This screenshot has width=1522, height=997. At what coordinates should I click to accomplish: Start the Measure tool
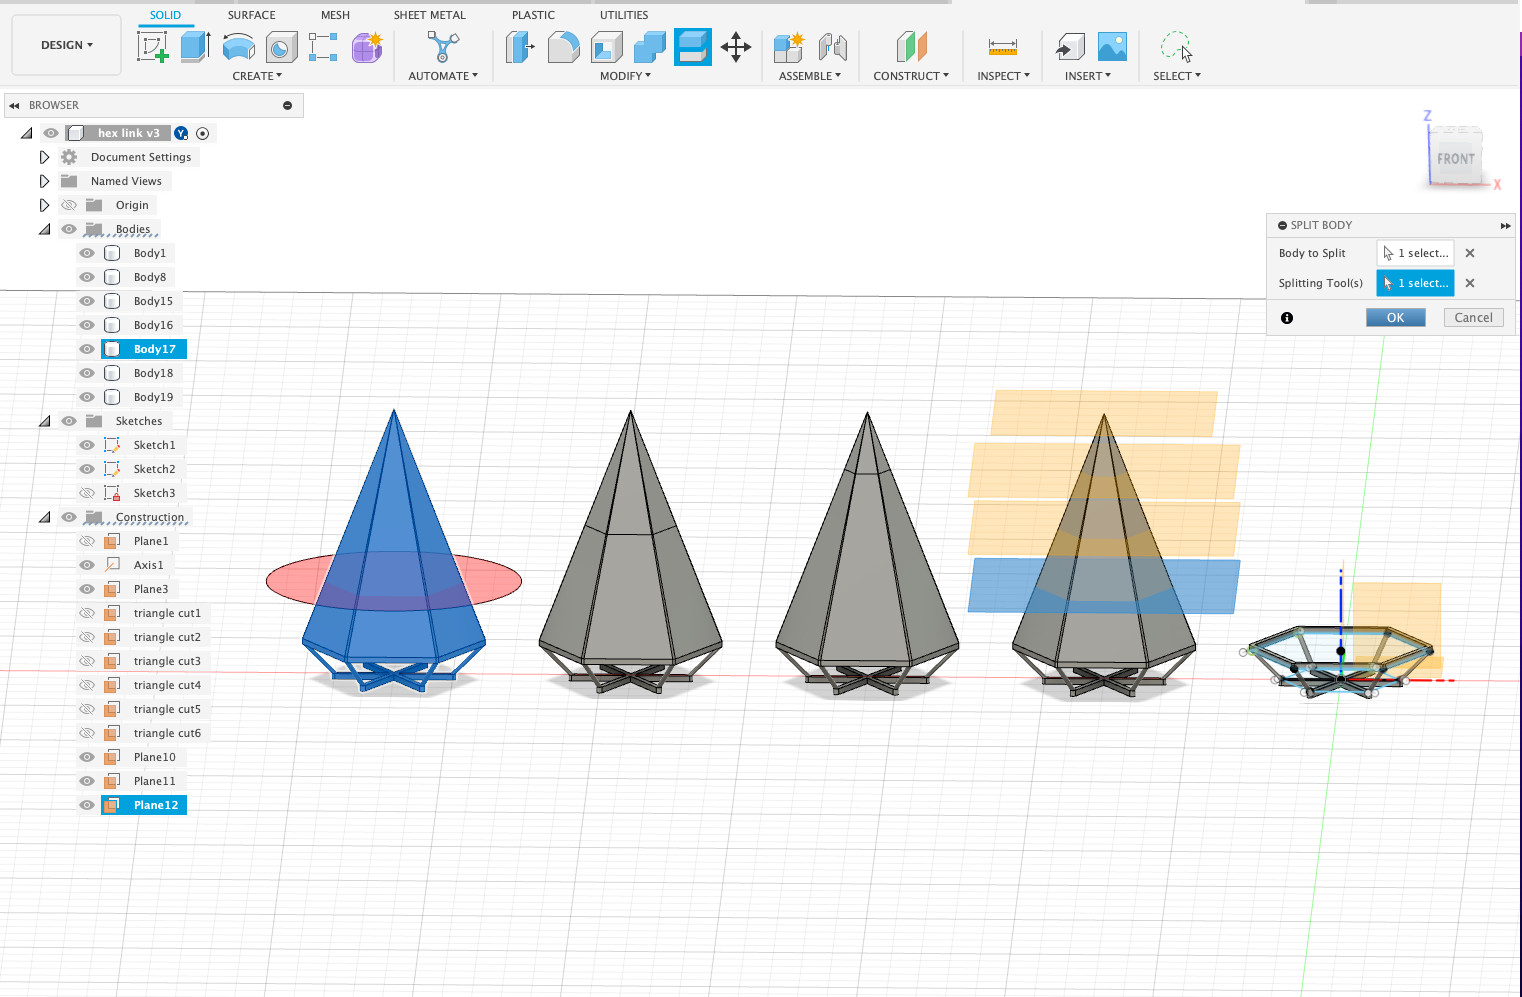1003,47
